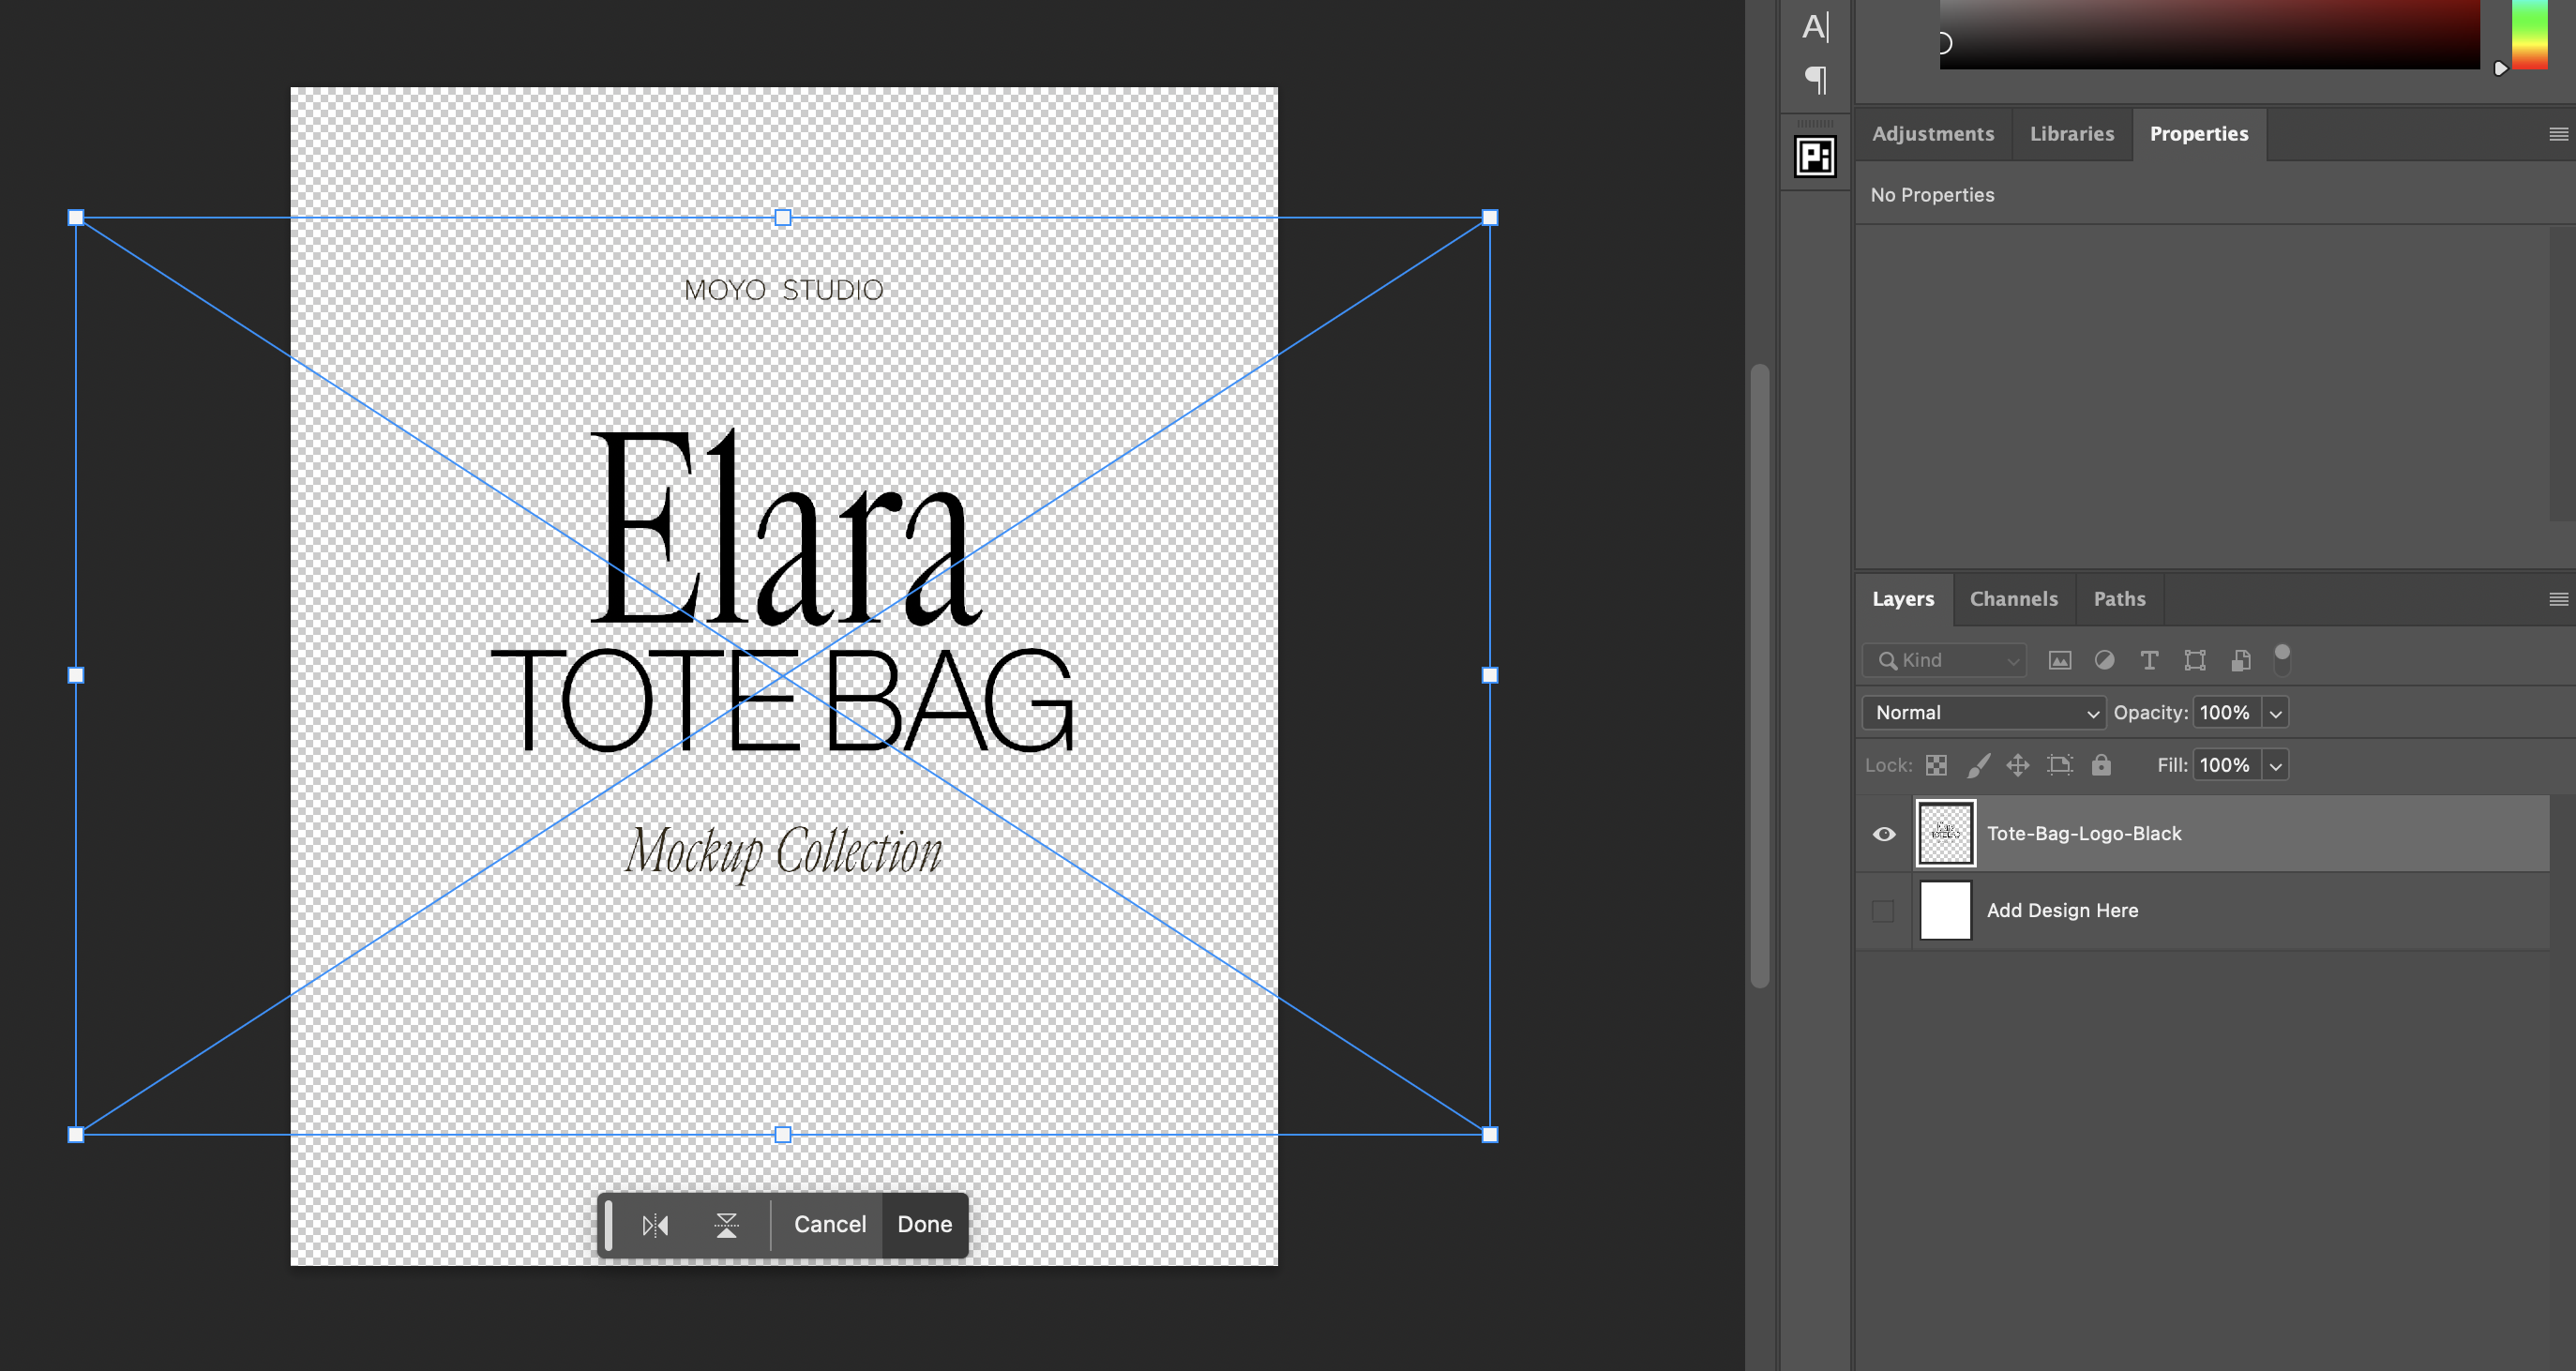Click the flip vertical icon in transform bar

click(x=727, y=1225)
